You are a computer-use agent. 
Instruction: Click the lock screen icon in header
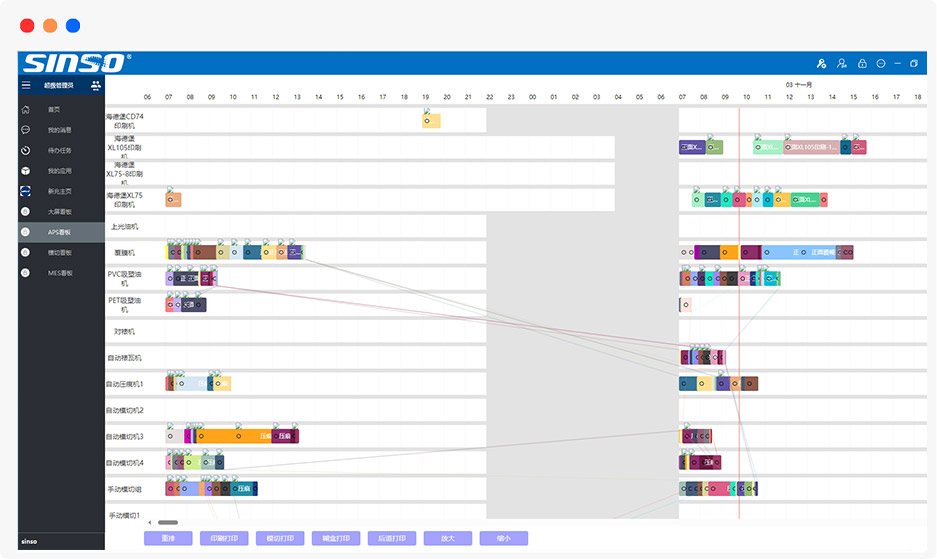click(862, 64)
